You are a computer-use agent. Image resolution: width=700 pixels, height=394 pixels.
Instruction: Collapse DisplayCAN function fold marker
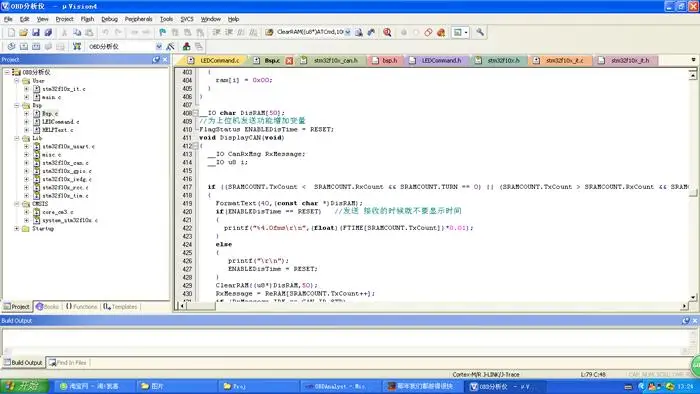pos(195,146)
